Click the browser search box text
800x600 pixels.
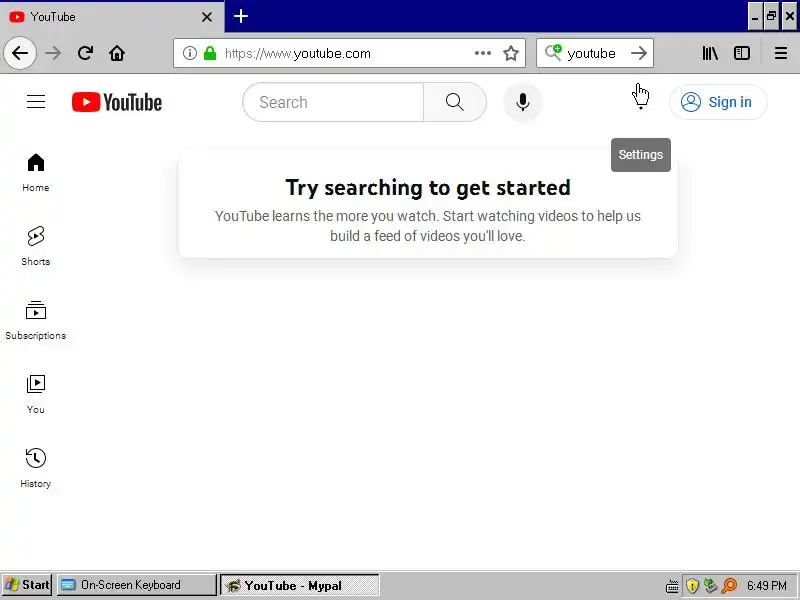tap(591, 53)
